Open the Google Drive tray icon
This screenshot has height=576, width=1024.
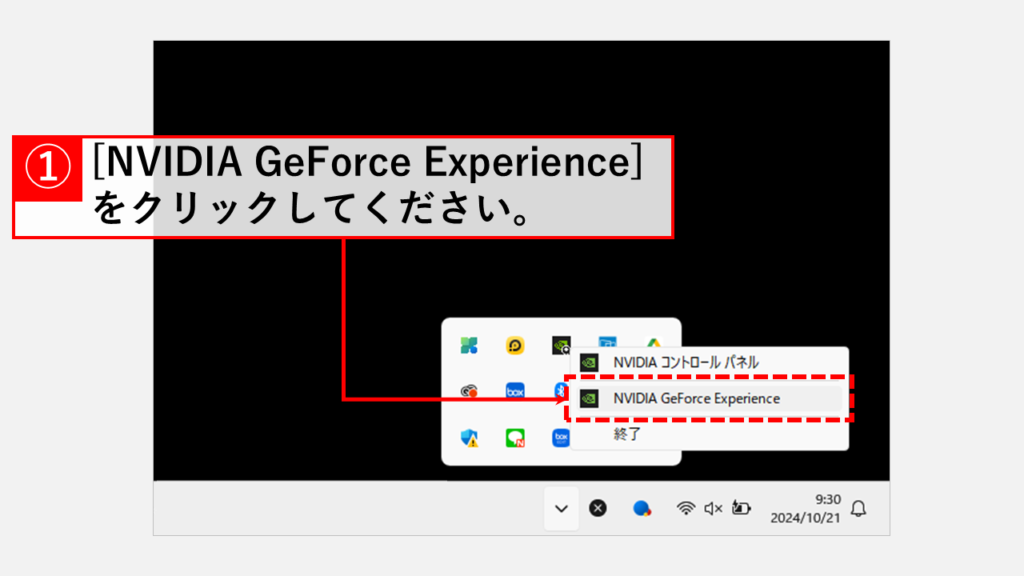[654, 345]
